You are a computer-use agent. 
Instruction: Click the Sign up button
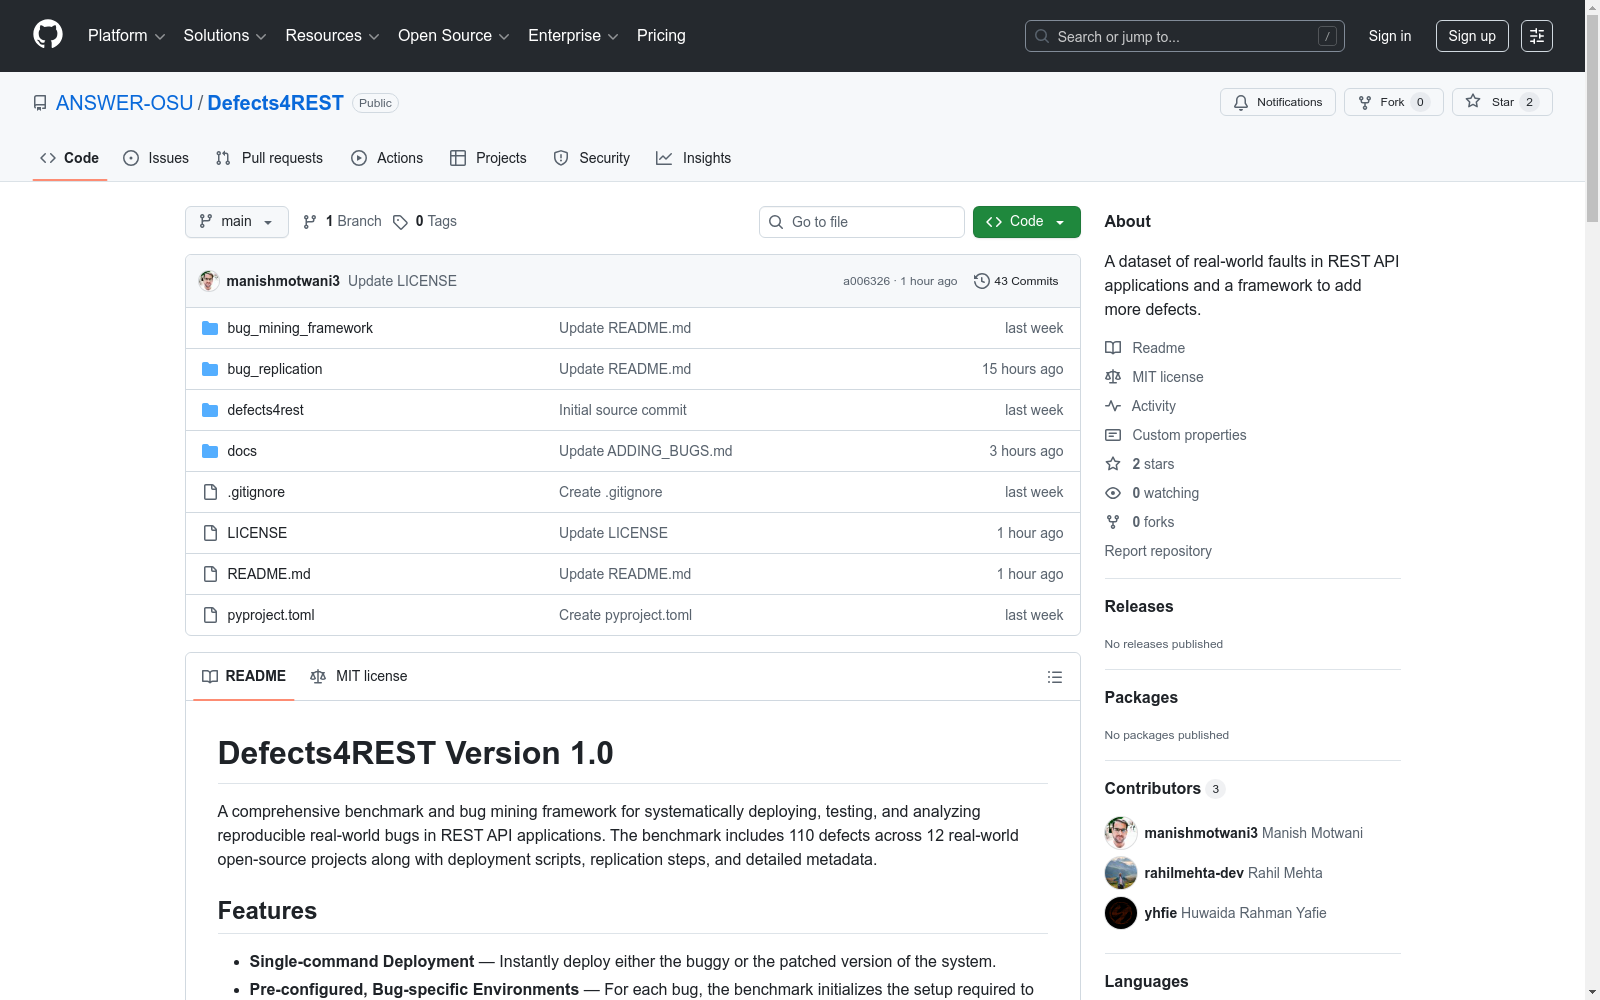click(x=1472, y=36)
